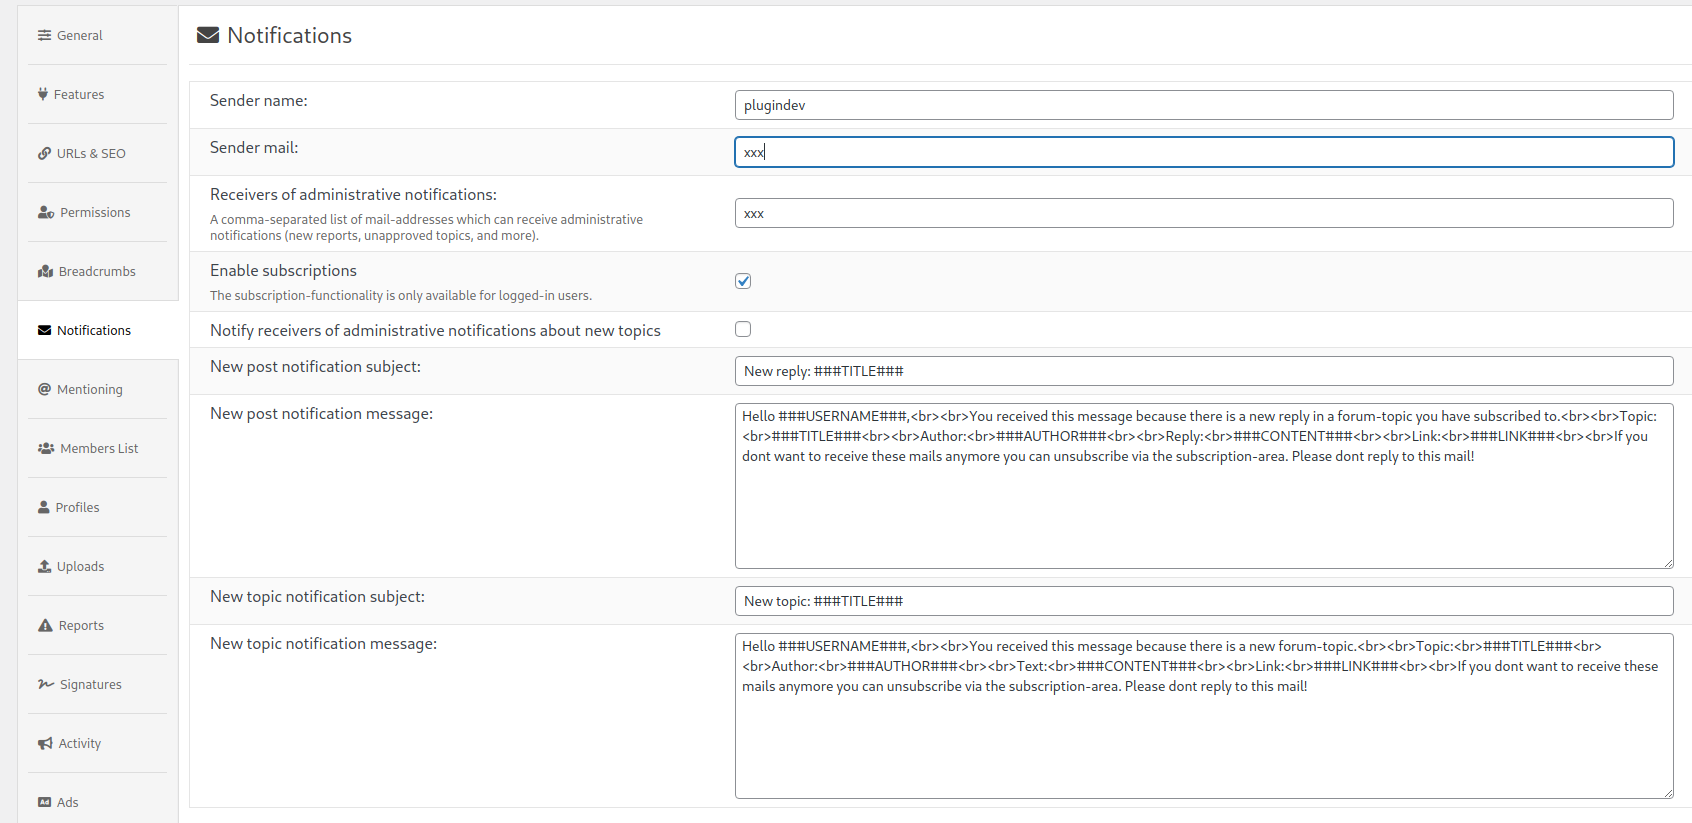The width and height of the screenshot is (1692, 823).
Task: Focus the Sender name field
Action: (x=1204, y=105)
